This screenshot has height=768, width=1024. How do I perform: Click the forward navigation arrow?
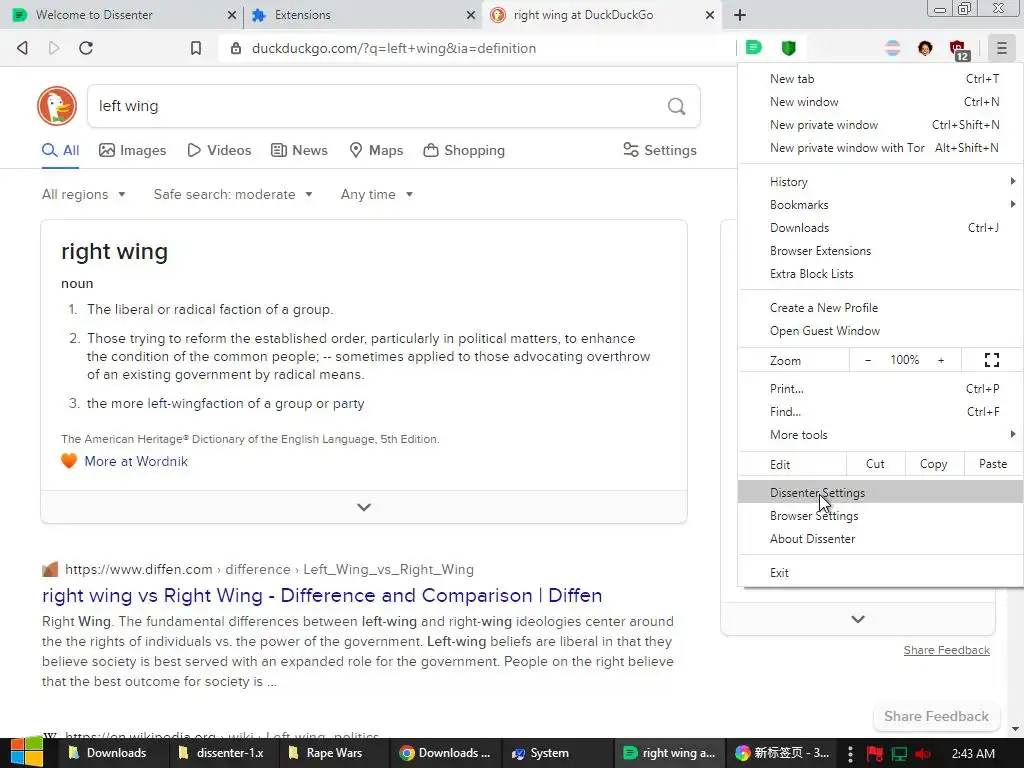pos(54,48)
